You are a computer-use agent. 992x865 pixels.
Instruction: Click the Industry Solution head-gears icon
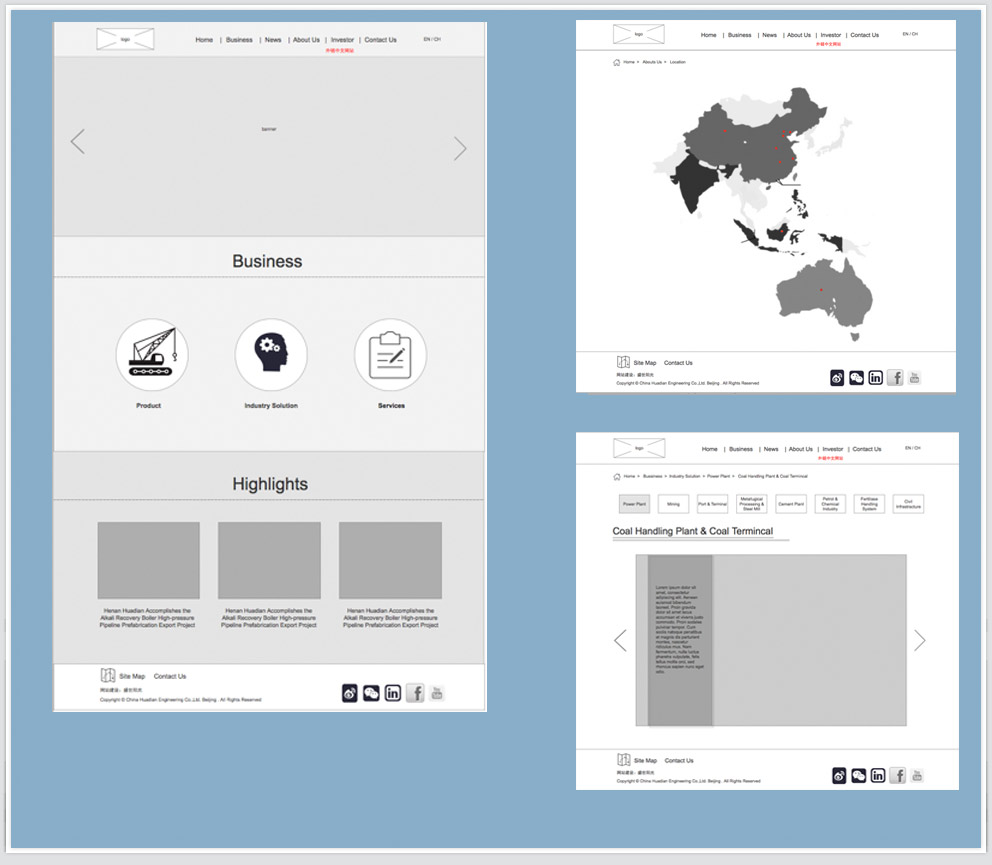click(271, 354)
